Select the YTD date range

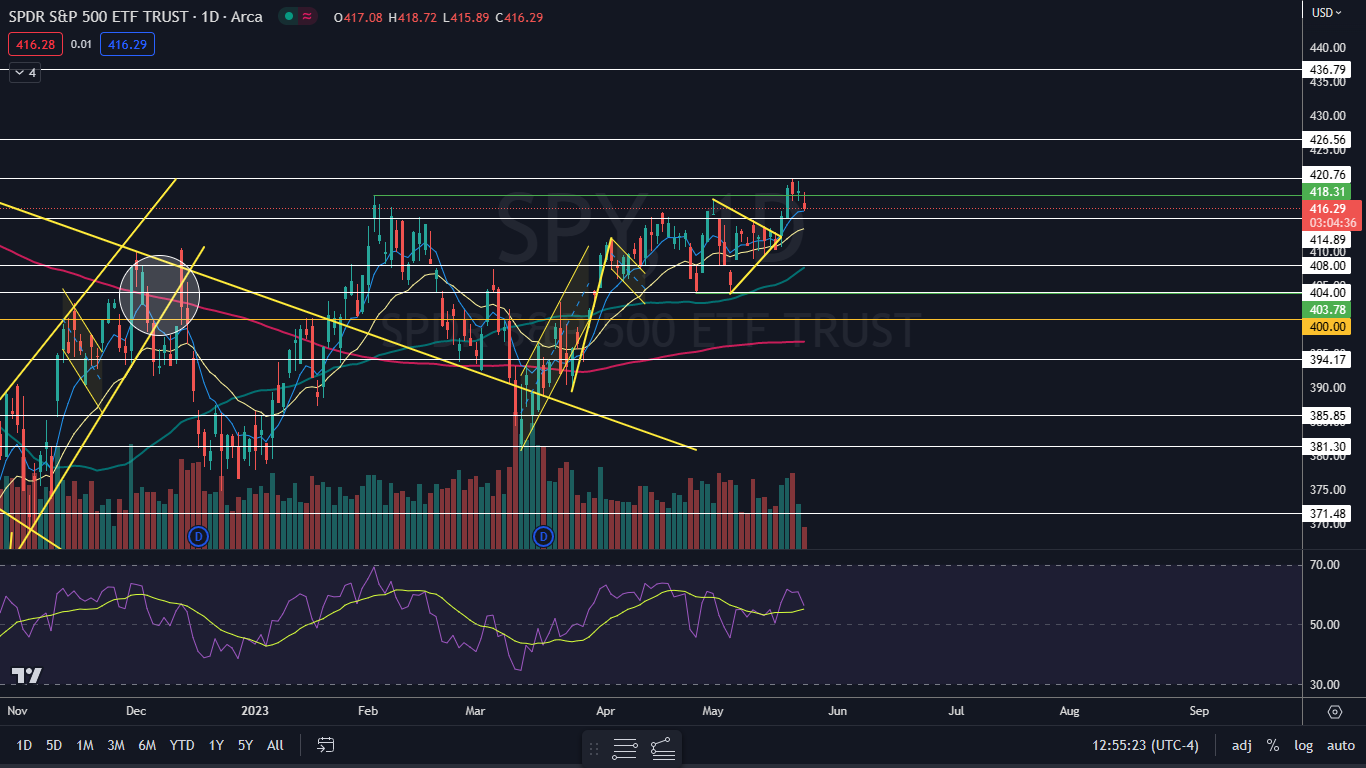(x=182, y=745)
